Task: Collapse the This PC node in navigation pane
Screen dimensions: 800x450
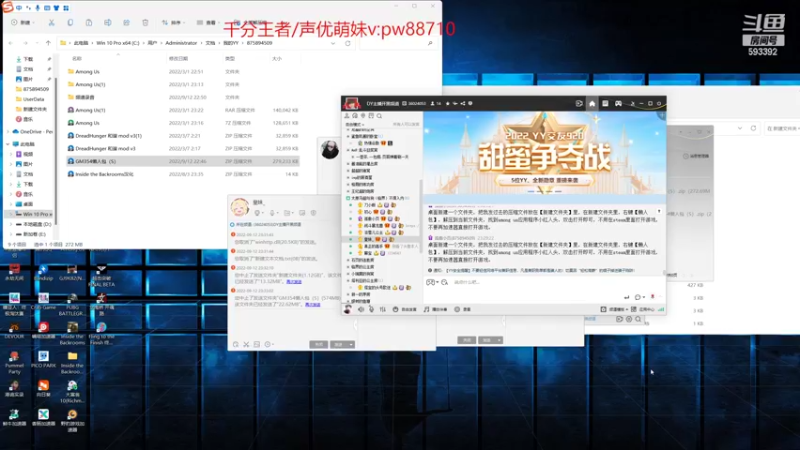Action: (9, 144)
